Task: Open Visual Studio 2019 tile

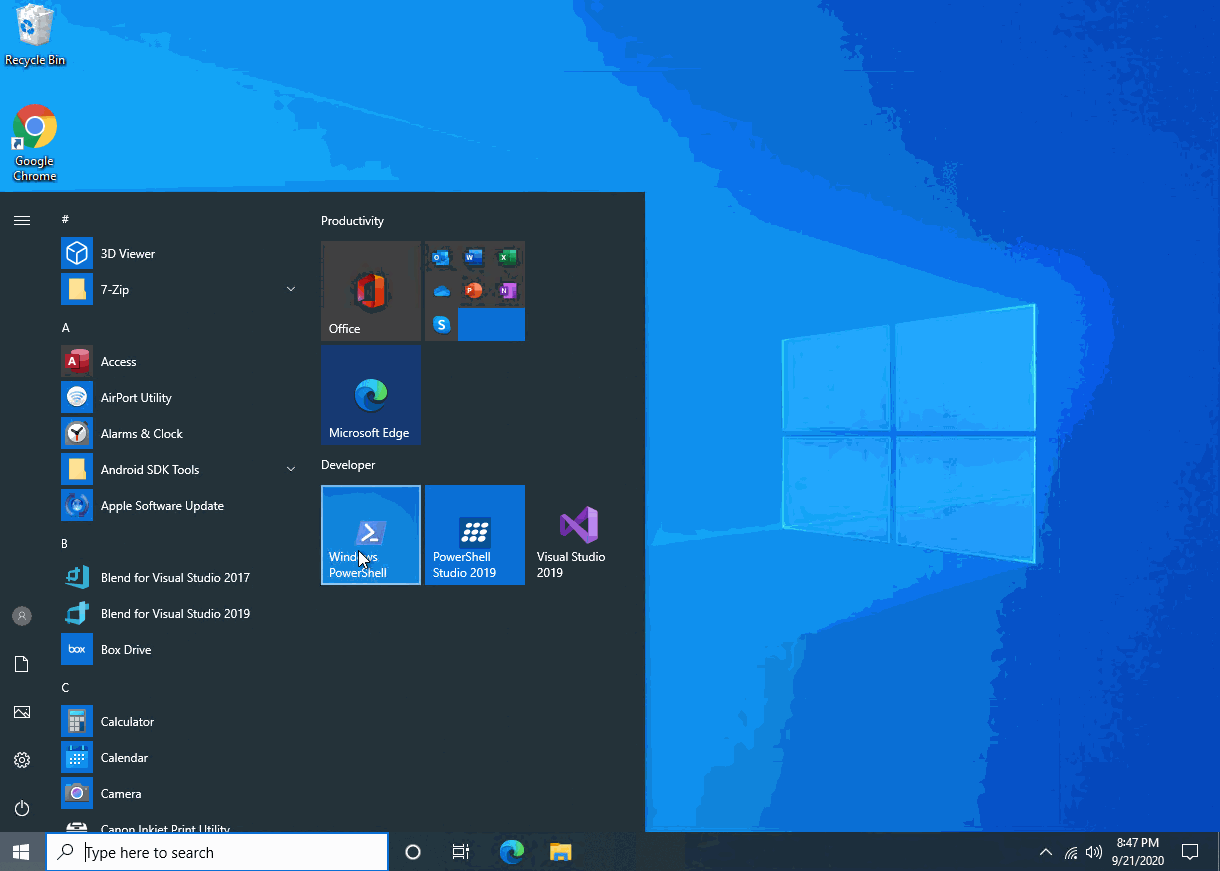Action: point(579,535)
